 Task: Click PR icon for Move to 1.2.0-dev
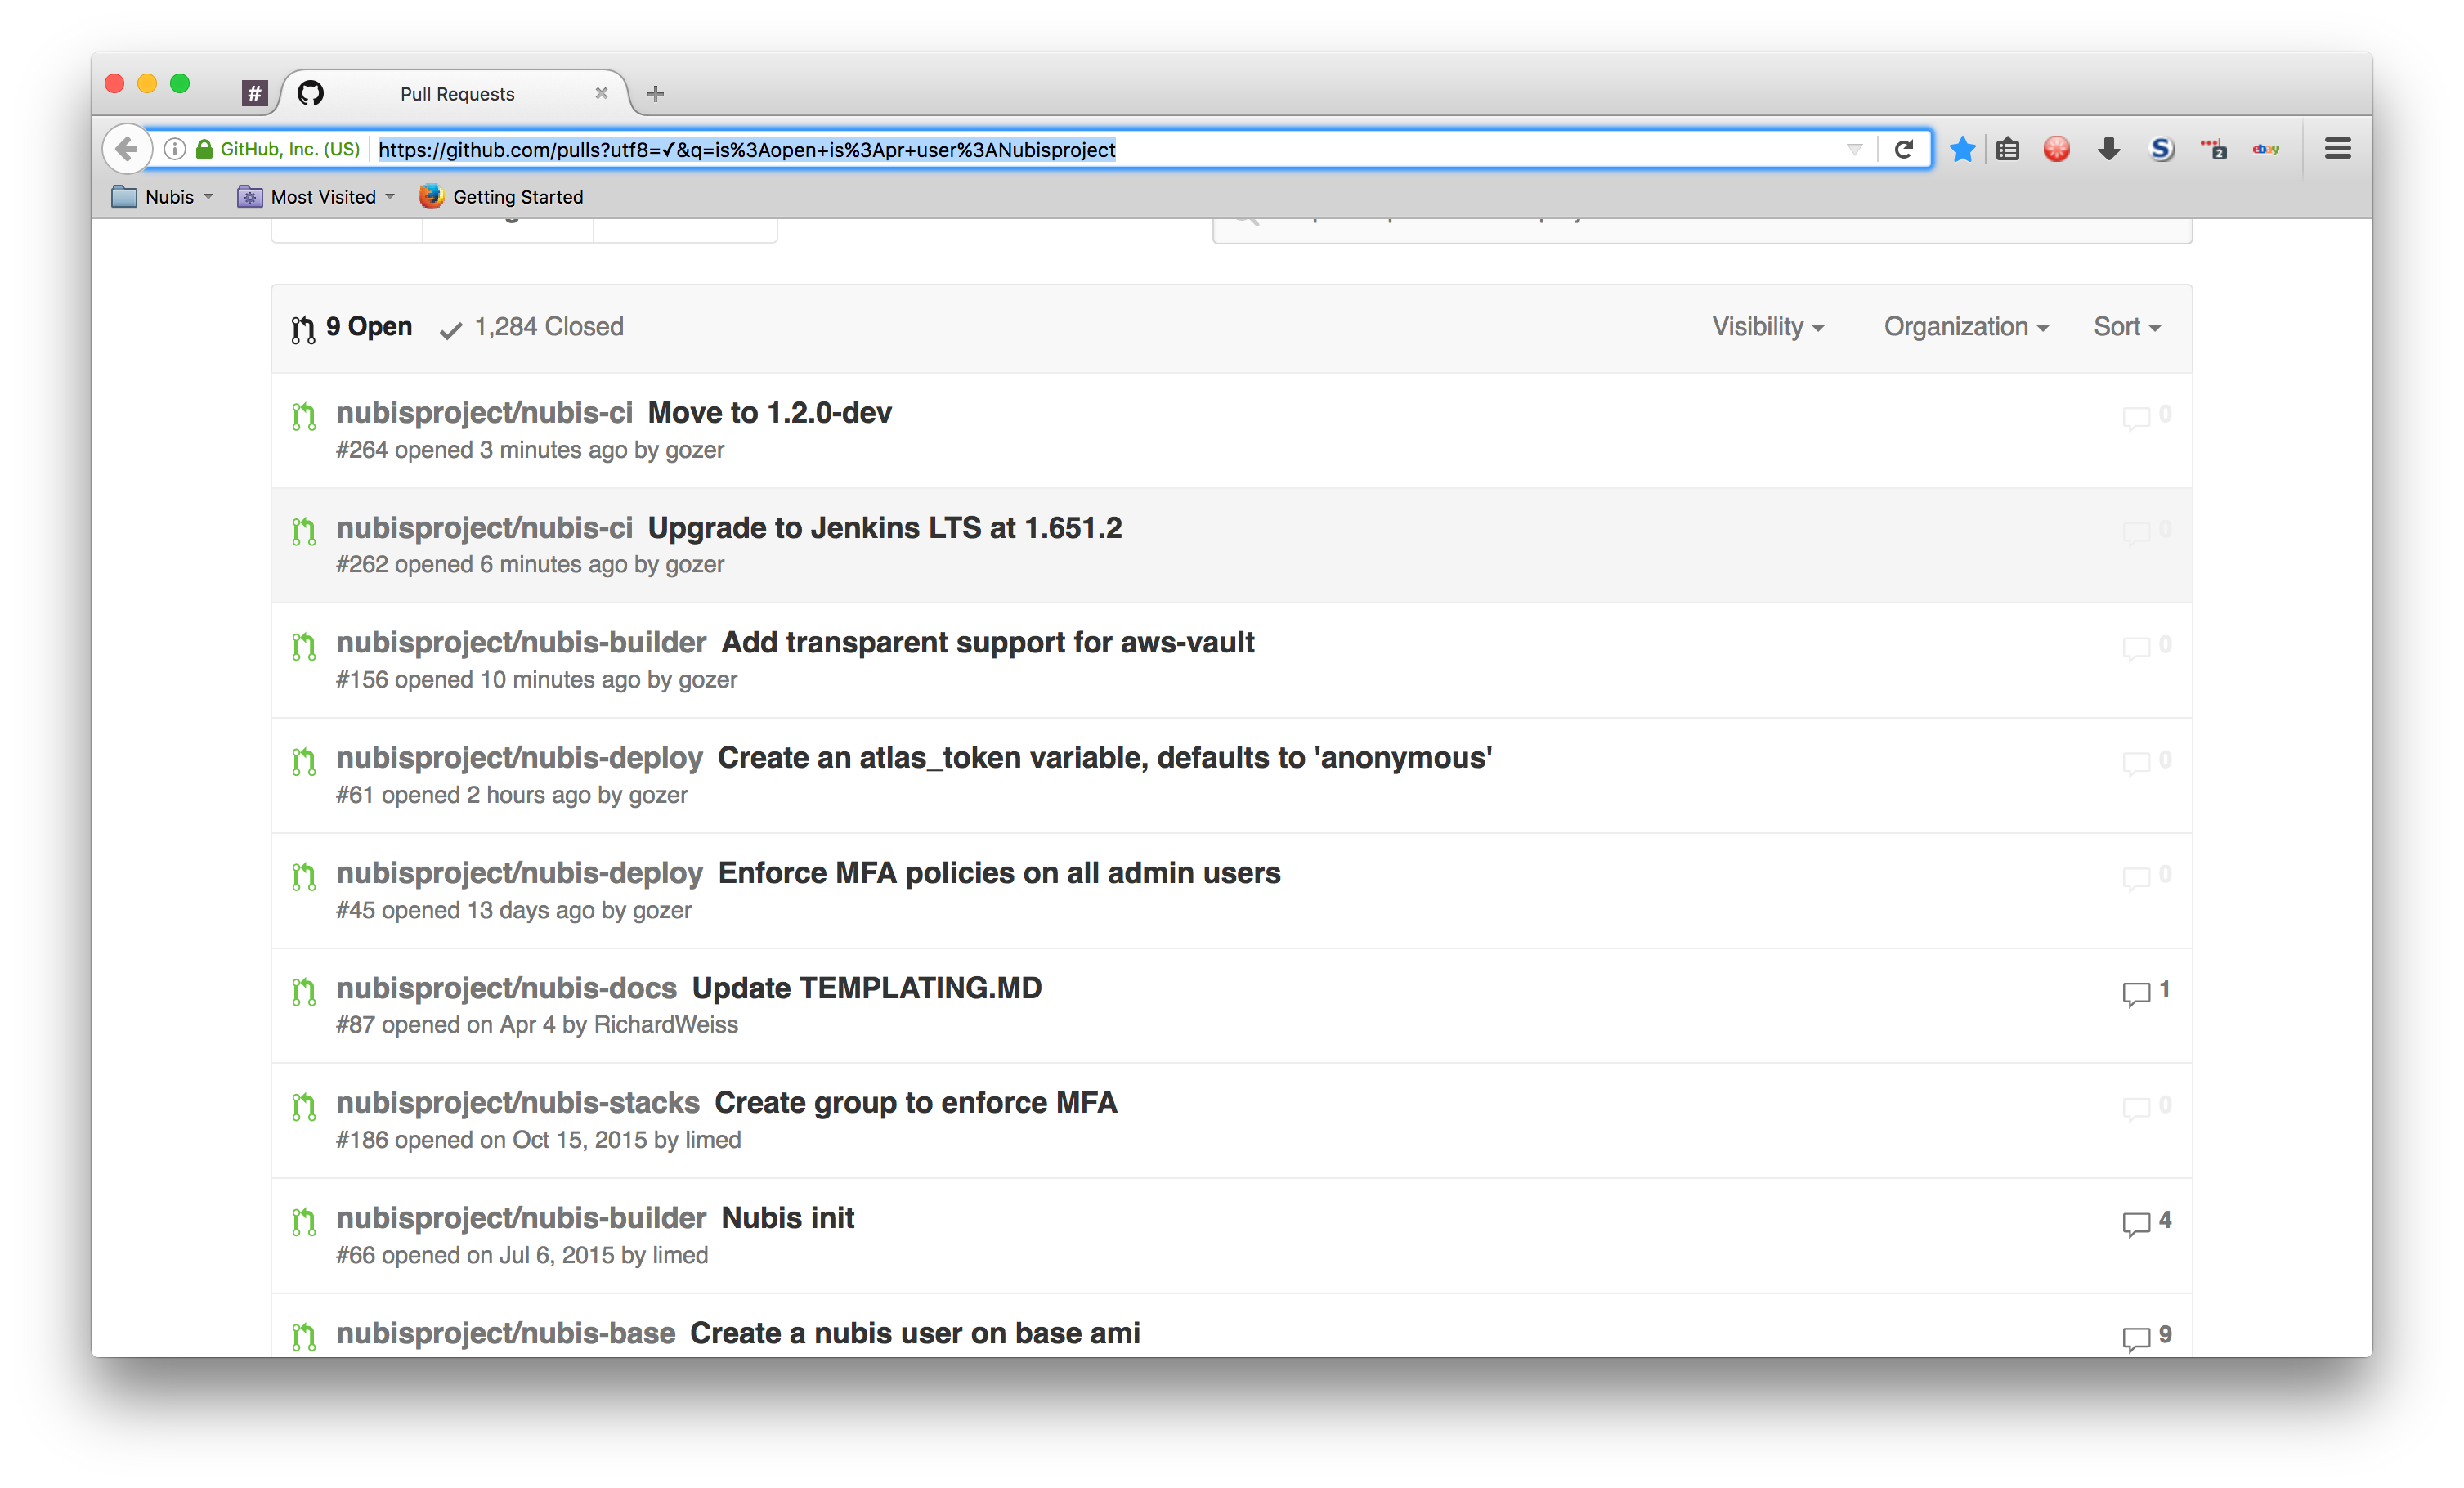tap(303, 415)
